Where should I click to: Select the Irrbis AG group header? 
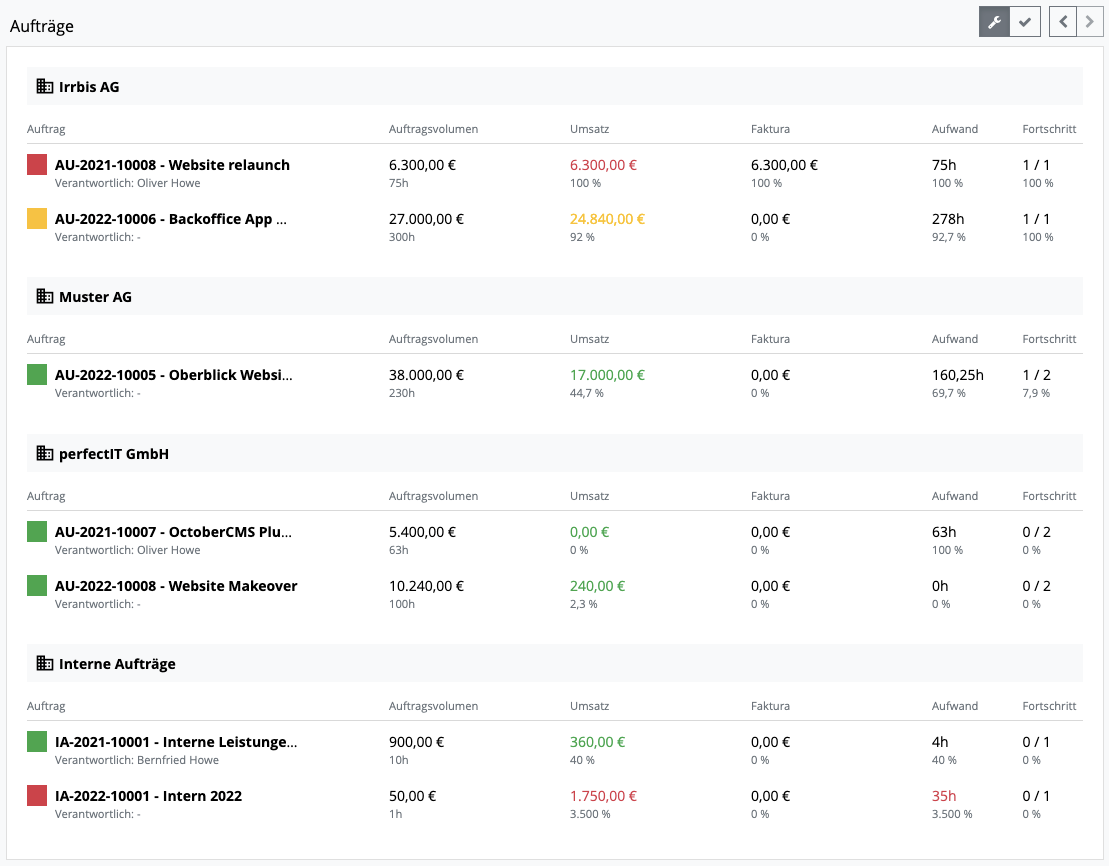[x=554, y=86]
